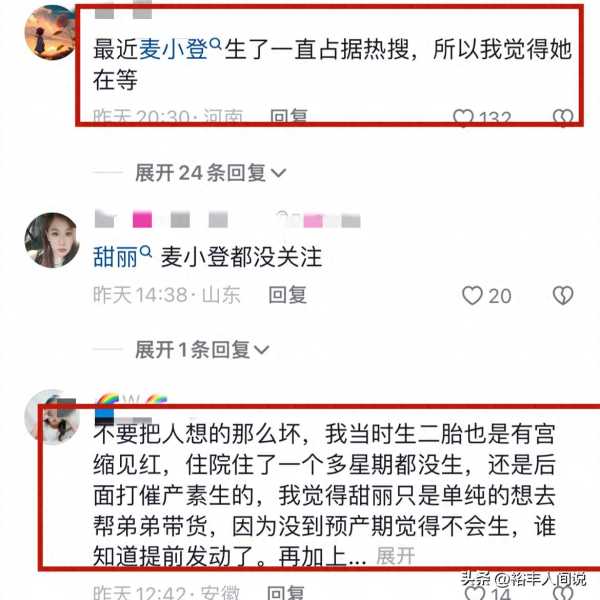
Task: Open the 甜丽 keyword link
Action: click(115, 257)
